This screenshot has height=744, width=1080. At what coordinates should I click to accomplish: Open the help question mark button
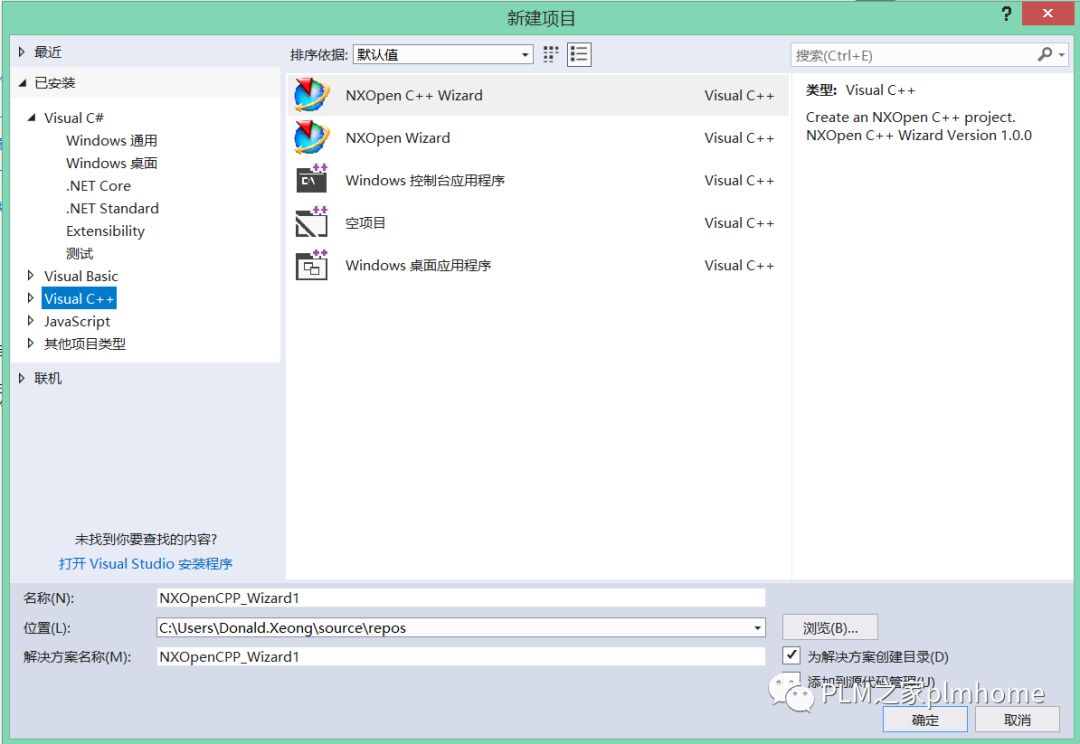click(1006, 13)
